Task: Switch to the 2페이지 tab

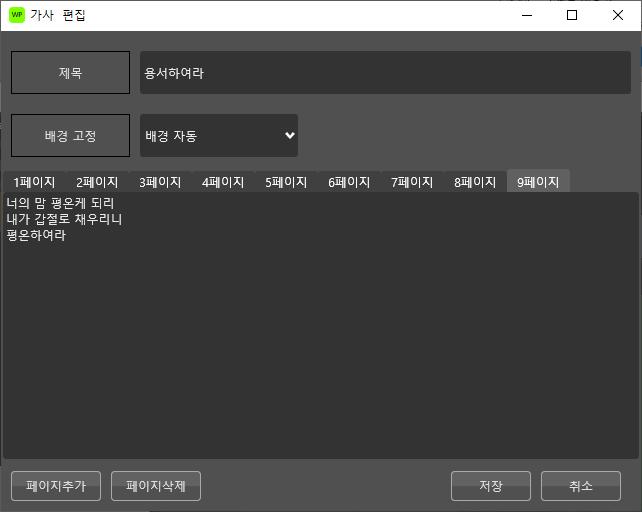Action: tap(97, 182)
